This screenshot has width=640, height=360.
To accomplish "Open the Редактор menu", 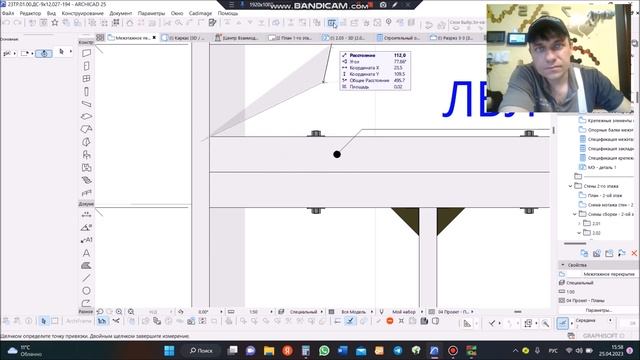I will (30, 13).
